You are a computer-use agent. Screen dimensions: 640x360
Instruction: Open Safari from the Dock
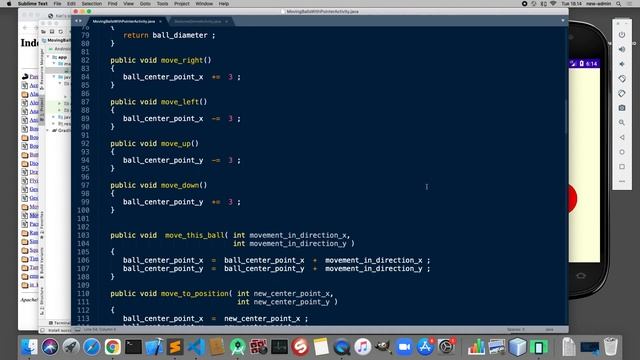coord(91,347)
